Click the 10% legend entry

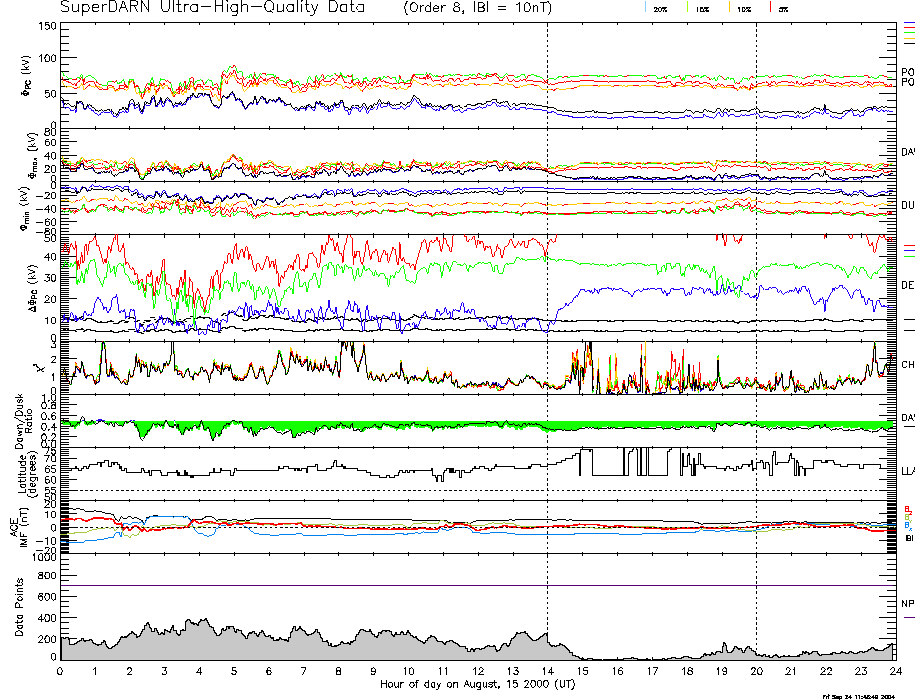coord(743,9)
